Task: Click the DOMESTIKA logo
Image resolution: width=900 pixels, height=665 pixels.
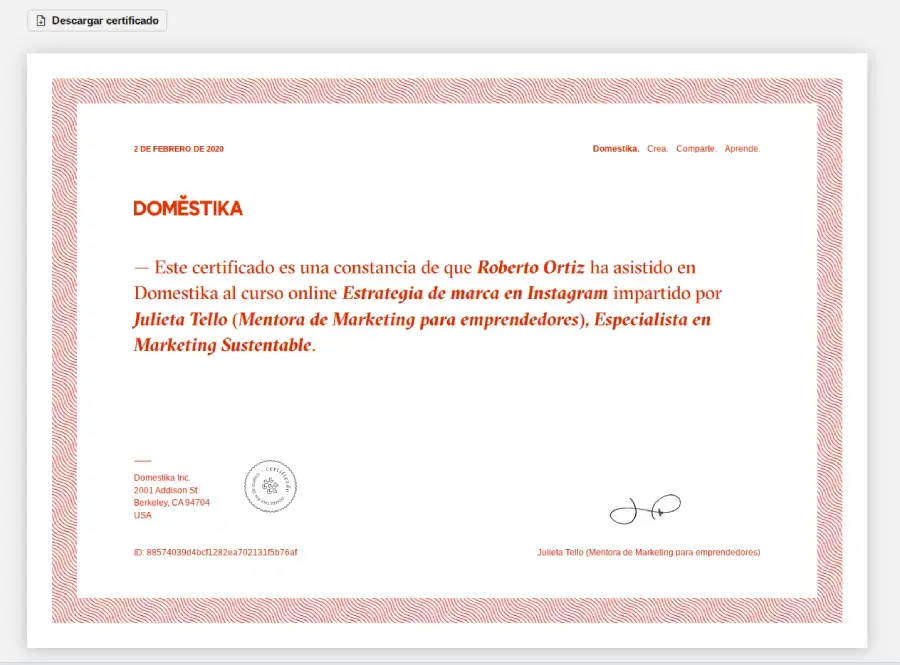Action: pyautogui.click(x=188, y=206)
